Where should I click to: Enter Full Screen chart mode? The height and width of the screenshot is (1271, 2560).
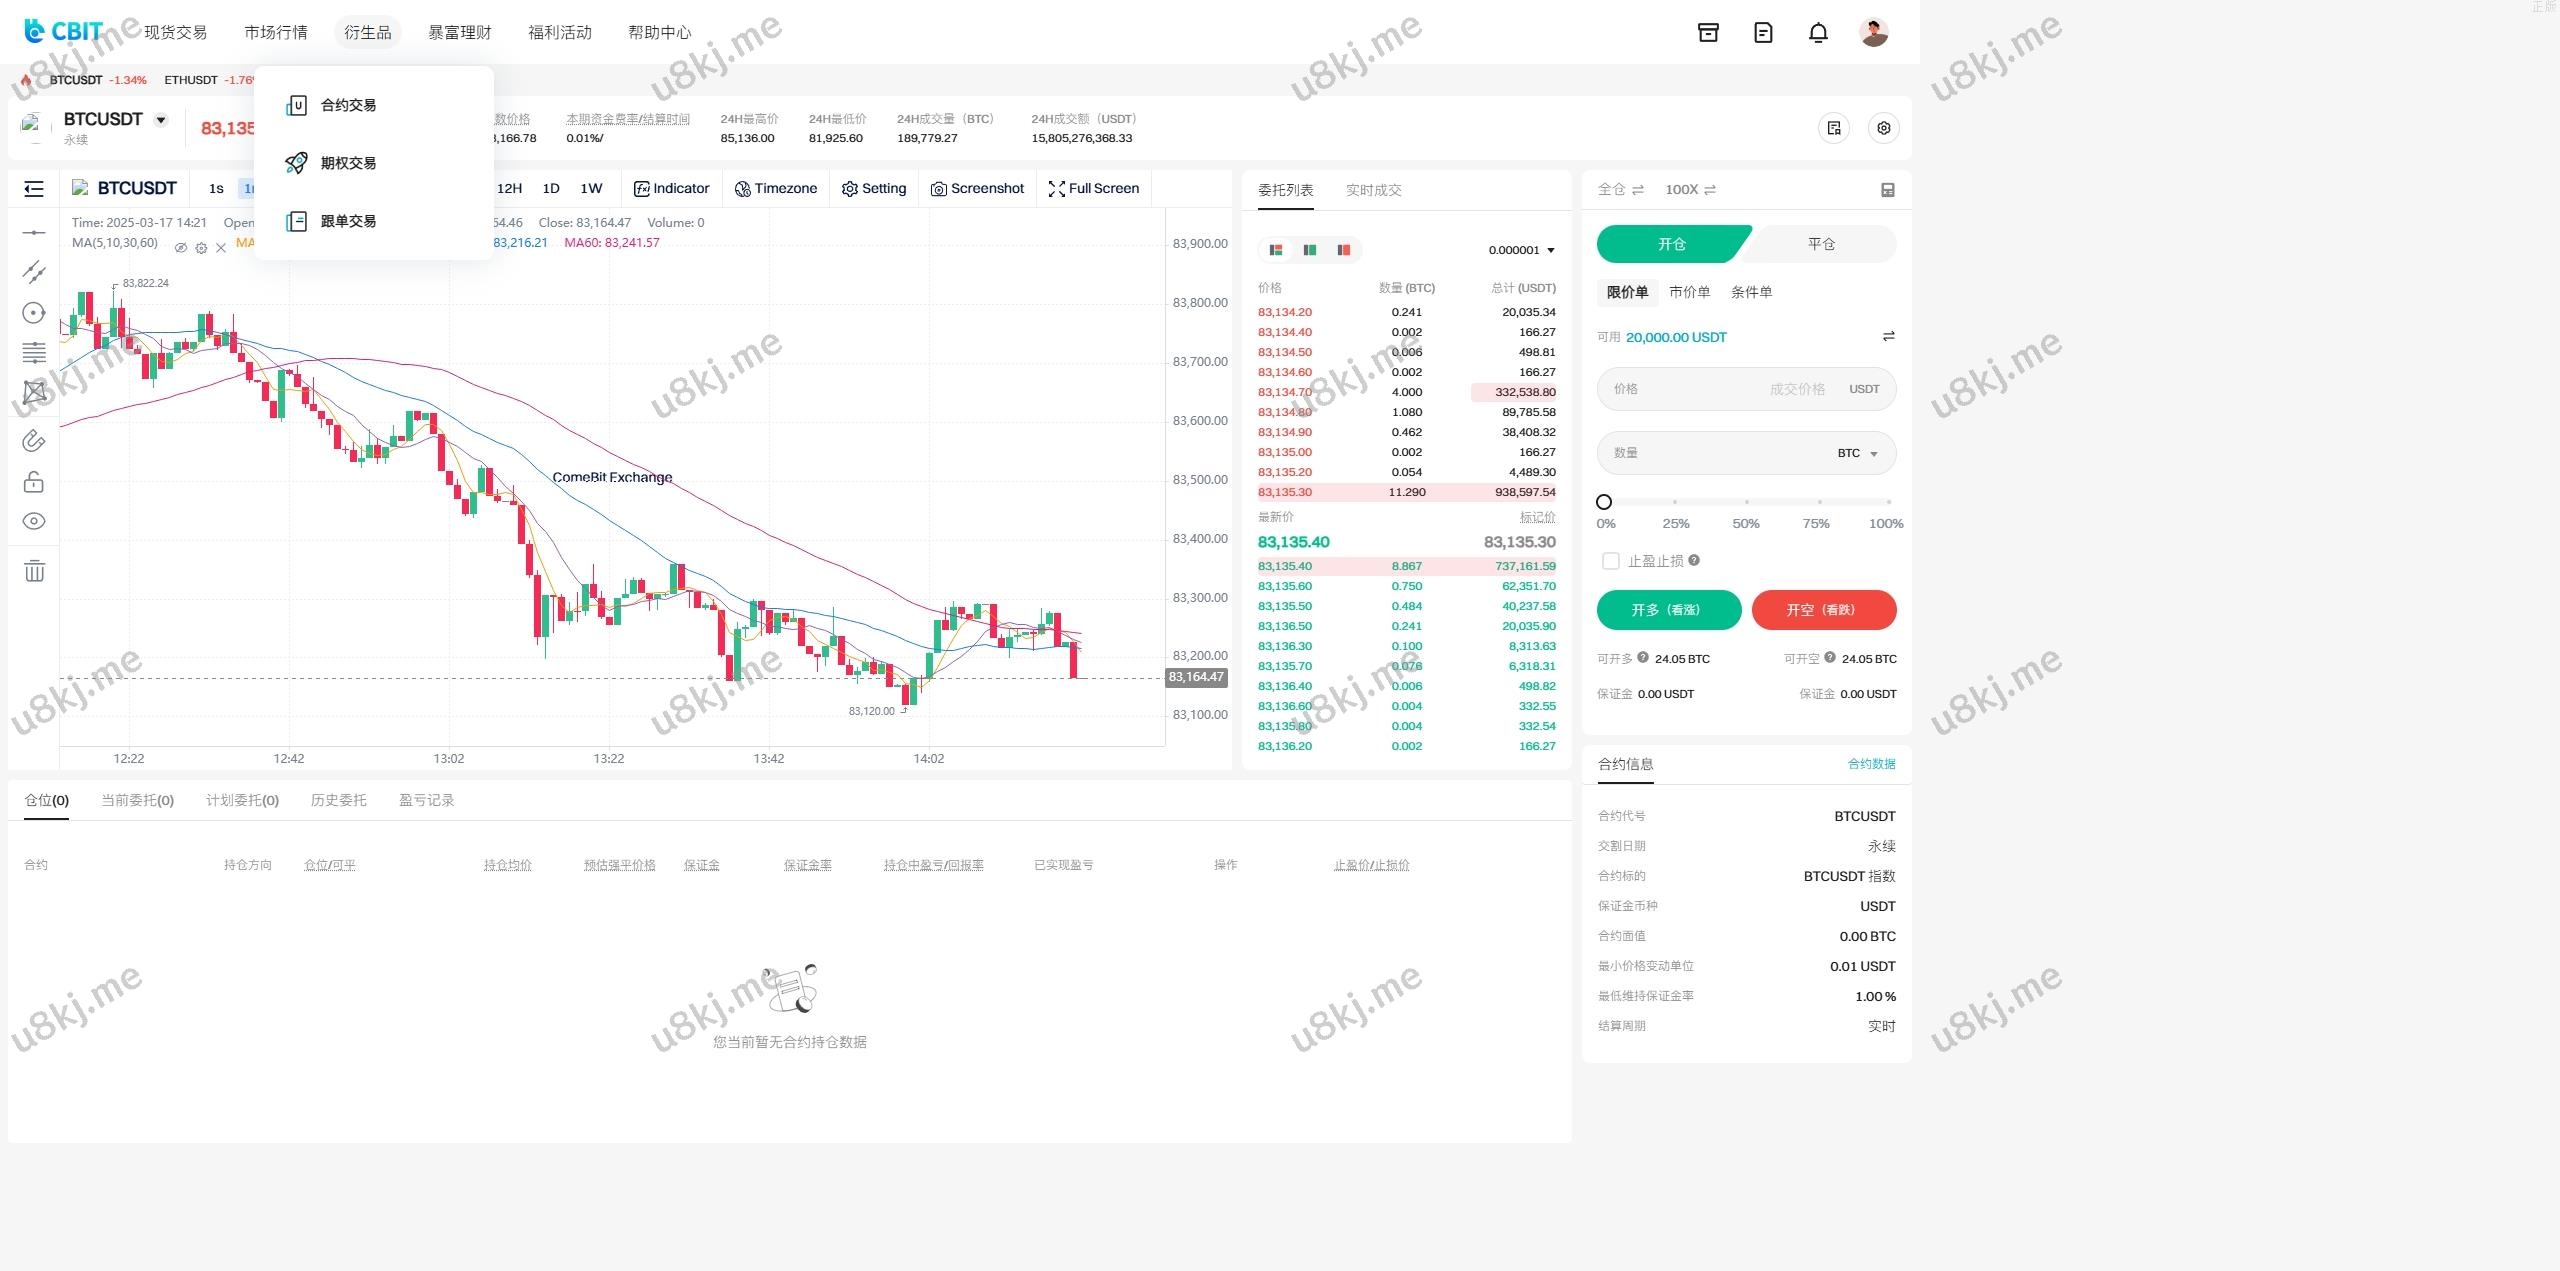point(1093,189)
